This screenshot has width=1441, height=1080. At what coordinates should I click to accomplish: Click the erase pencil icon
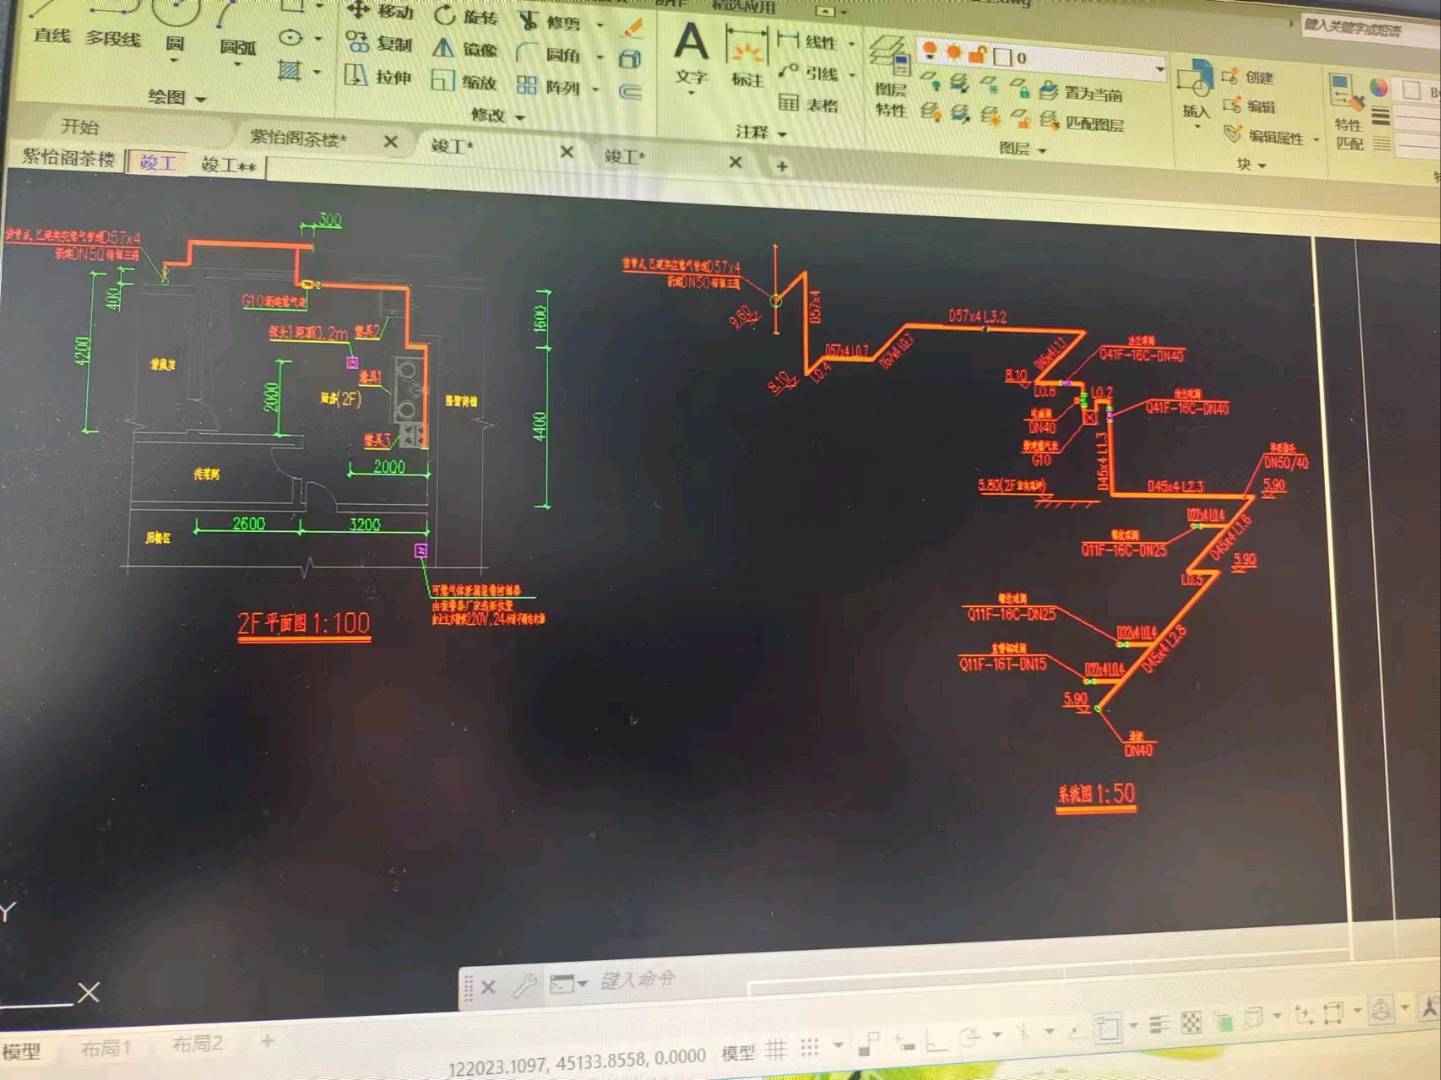click(x=632, y=28)
